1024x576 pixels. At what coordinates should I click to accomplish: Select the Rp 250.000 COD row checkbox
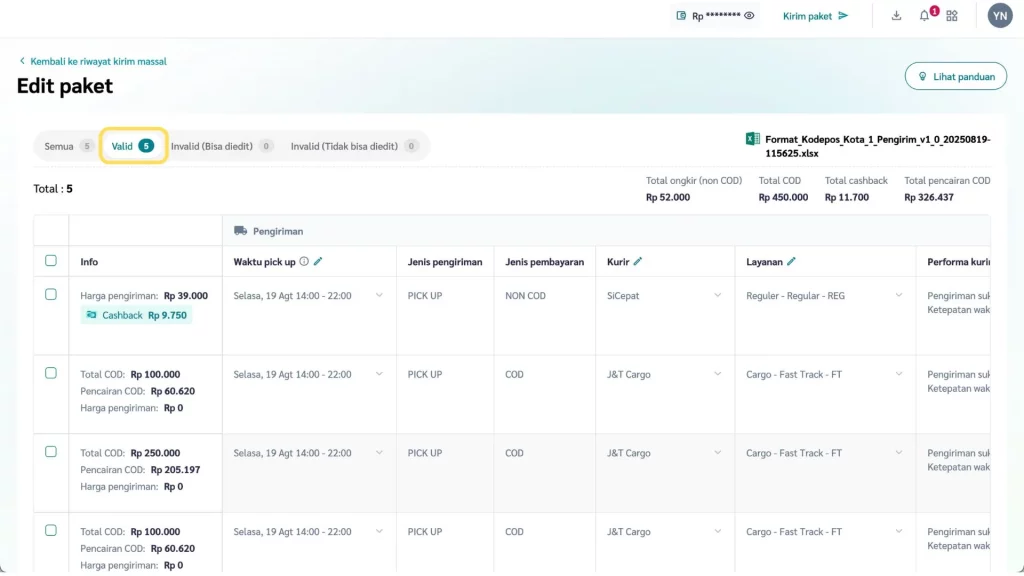pos(51,452)
